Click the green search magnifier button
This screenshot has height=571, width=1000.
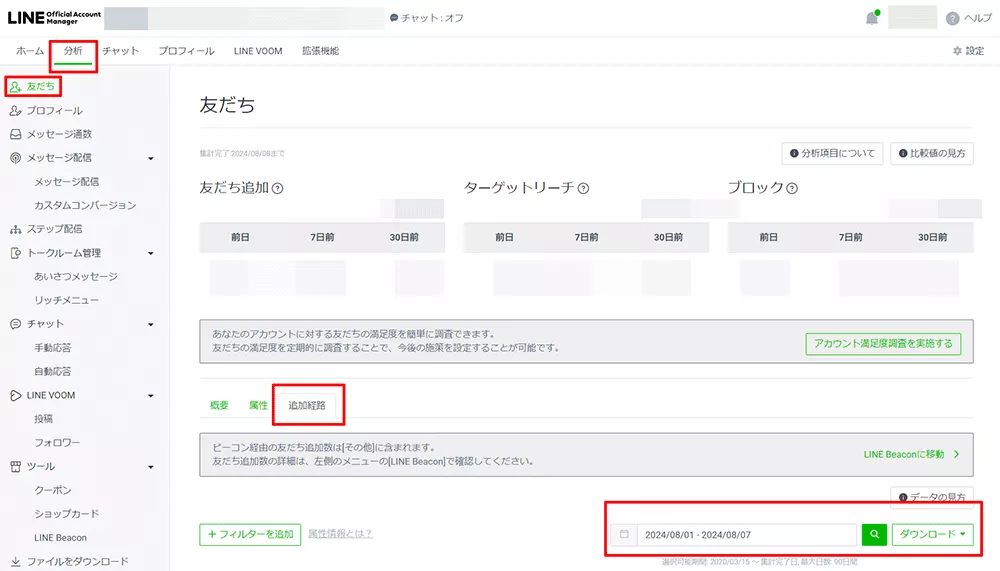874,535
